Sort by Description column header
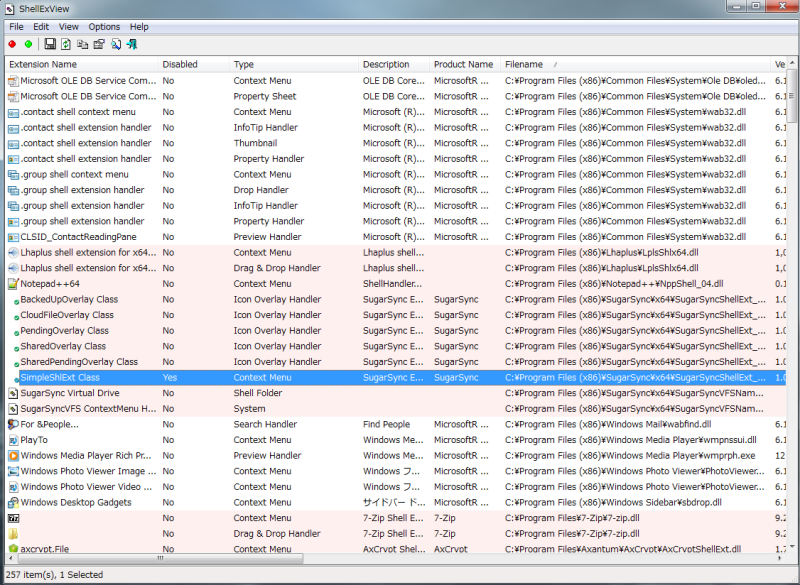 click(394, 64)
